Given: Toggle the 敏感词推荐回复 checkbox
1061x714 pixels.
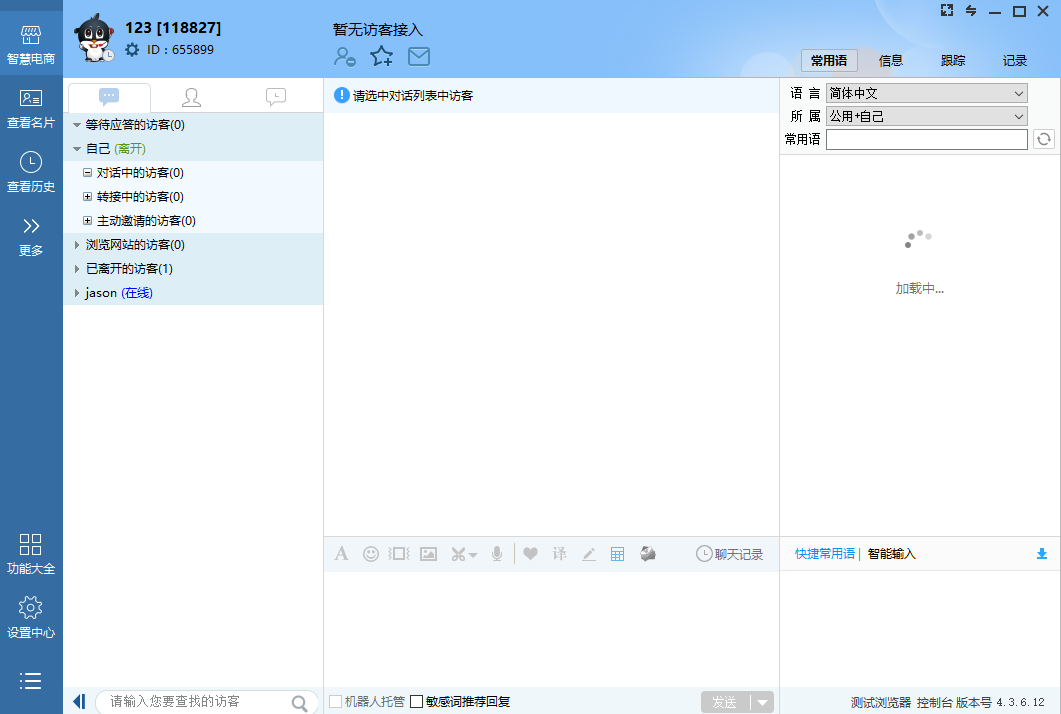Looking at the screenshot, I should tap(417, 702).
